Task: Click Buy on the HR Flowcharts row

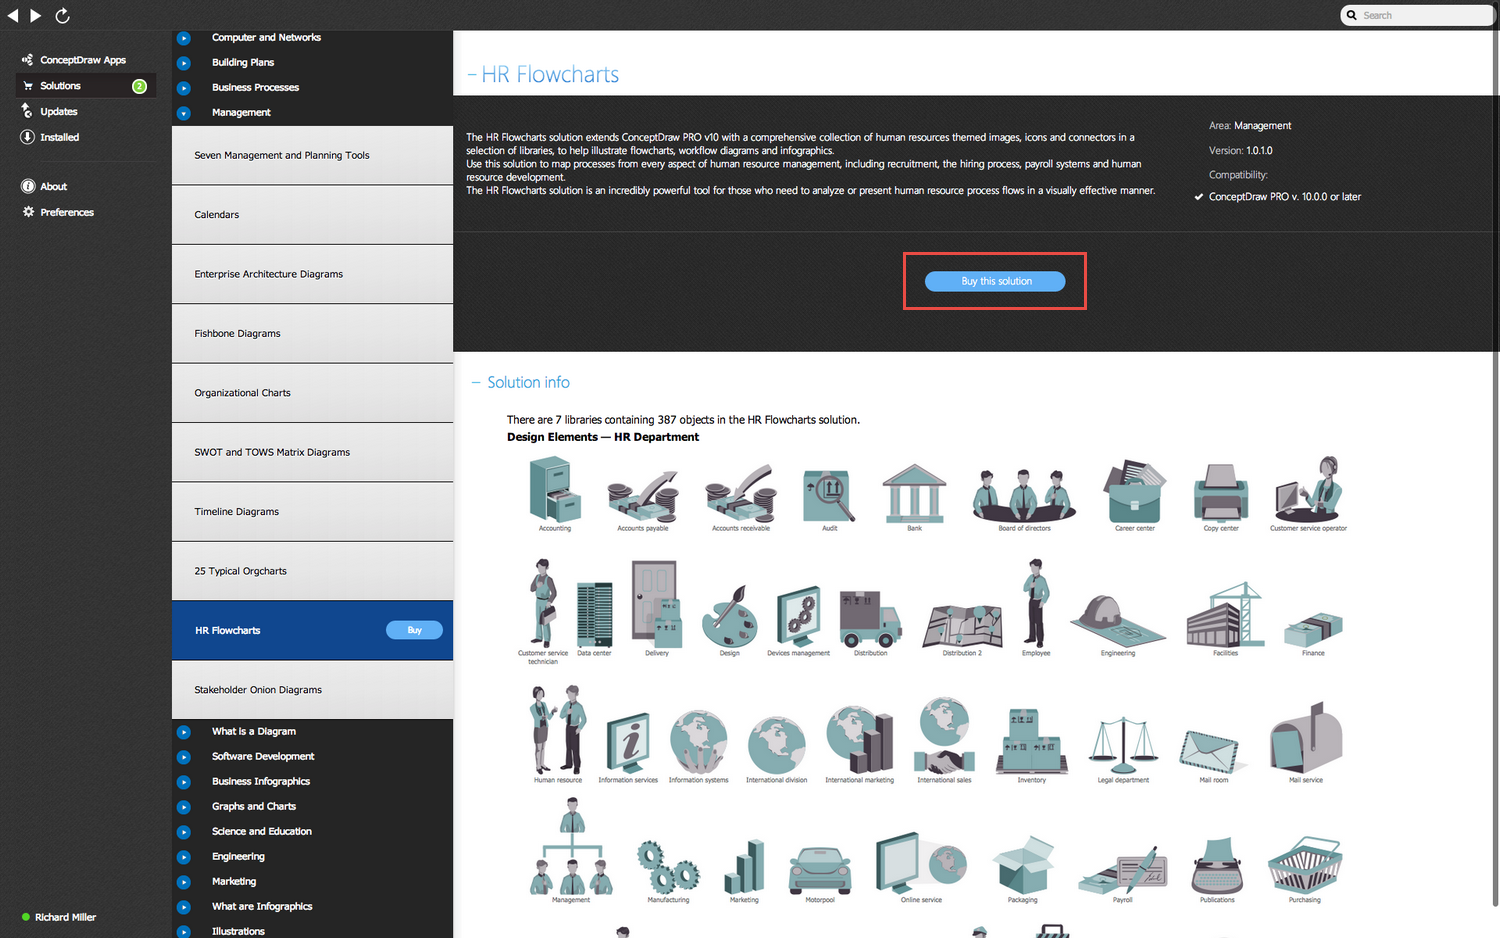Action: tap(414, 630)
